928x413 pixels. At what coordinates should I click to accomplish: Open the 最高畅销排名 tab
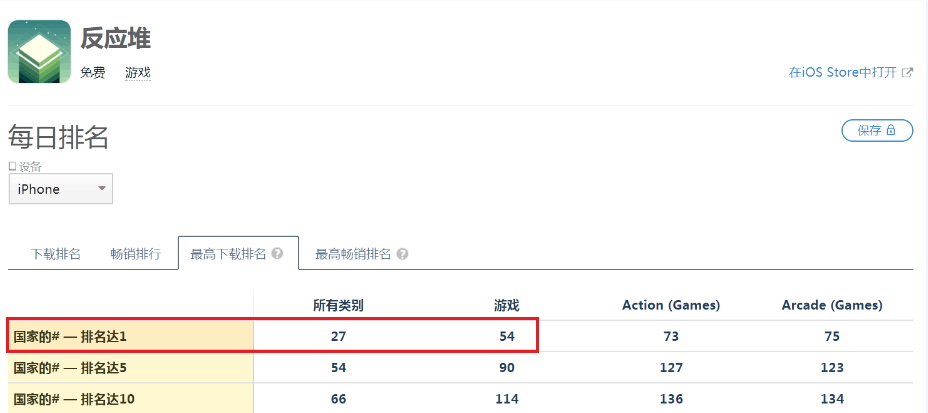[x=353, y=254]
